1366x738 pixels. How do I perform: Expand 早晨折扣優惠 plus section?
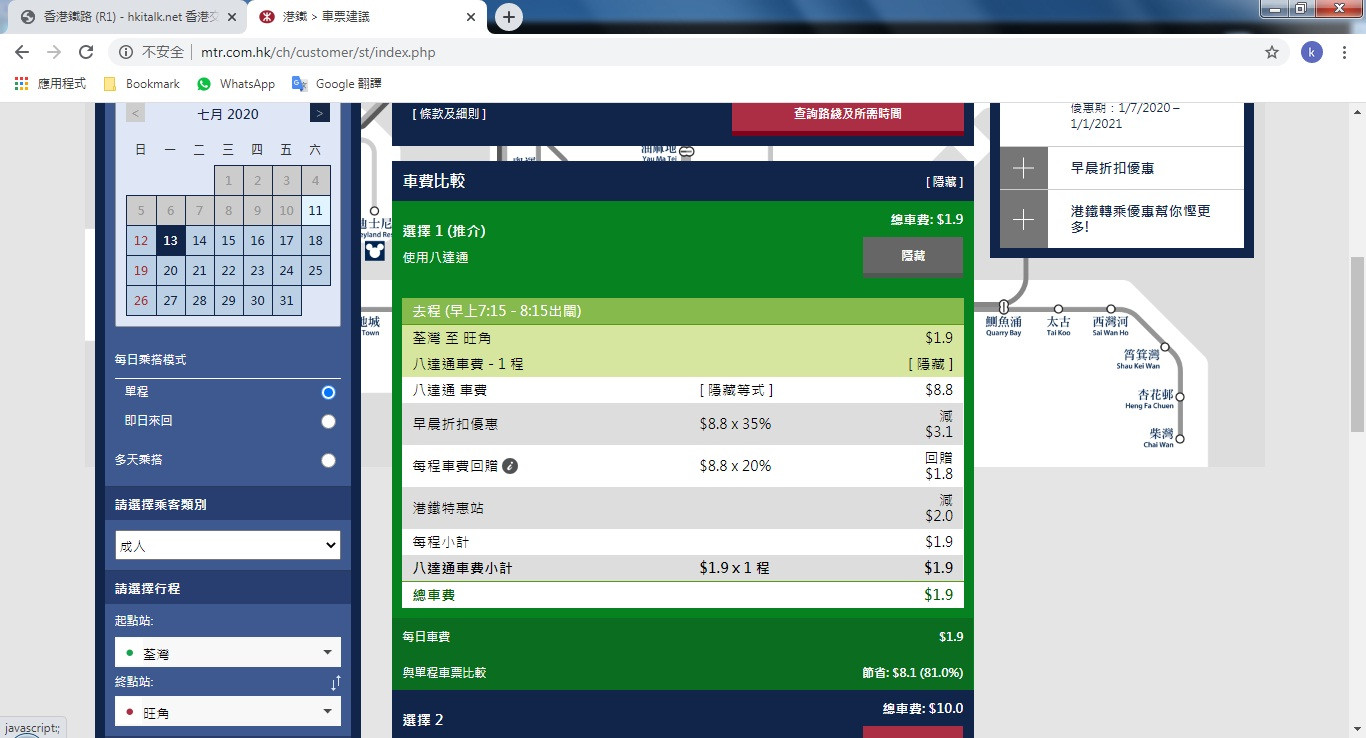click(1024, 168)
